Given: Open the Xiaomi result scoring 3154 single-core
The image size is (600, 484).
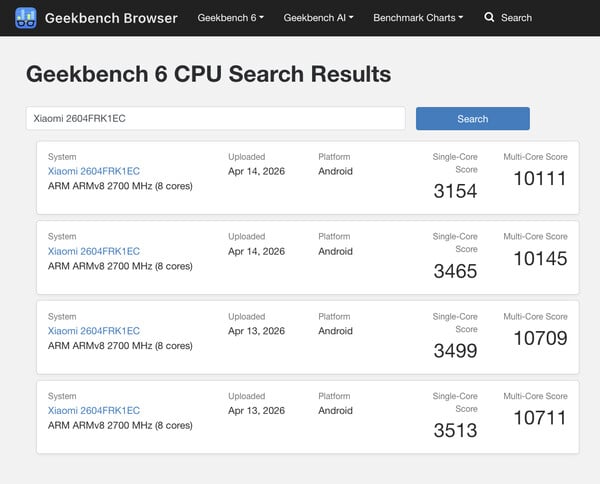Looking at the screenshot, I should 94,171.
